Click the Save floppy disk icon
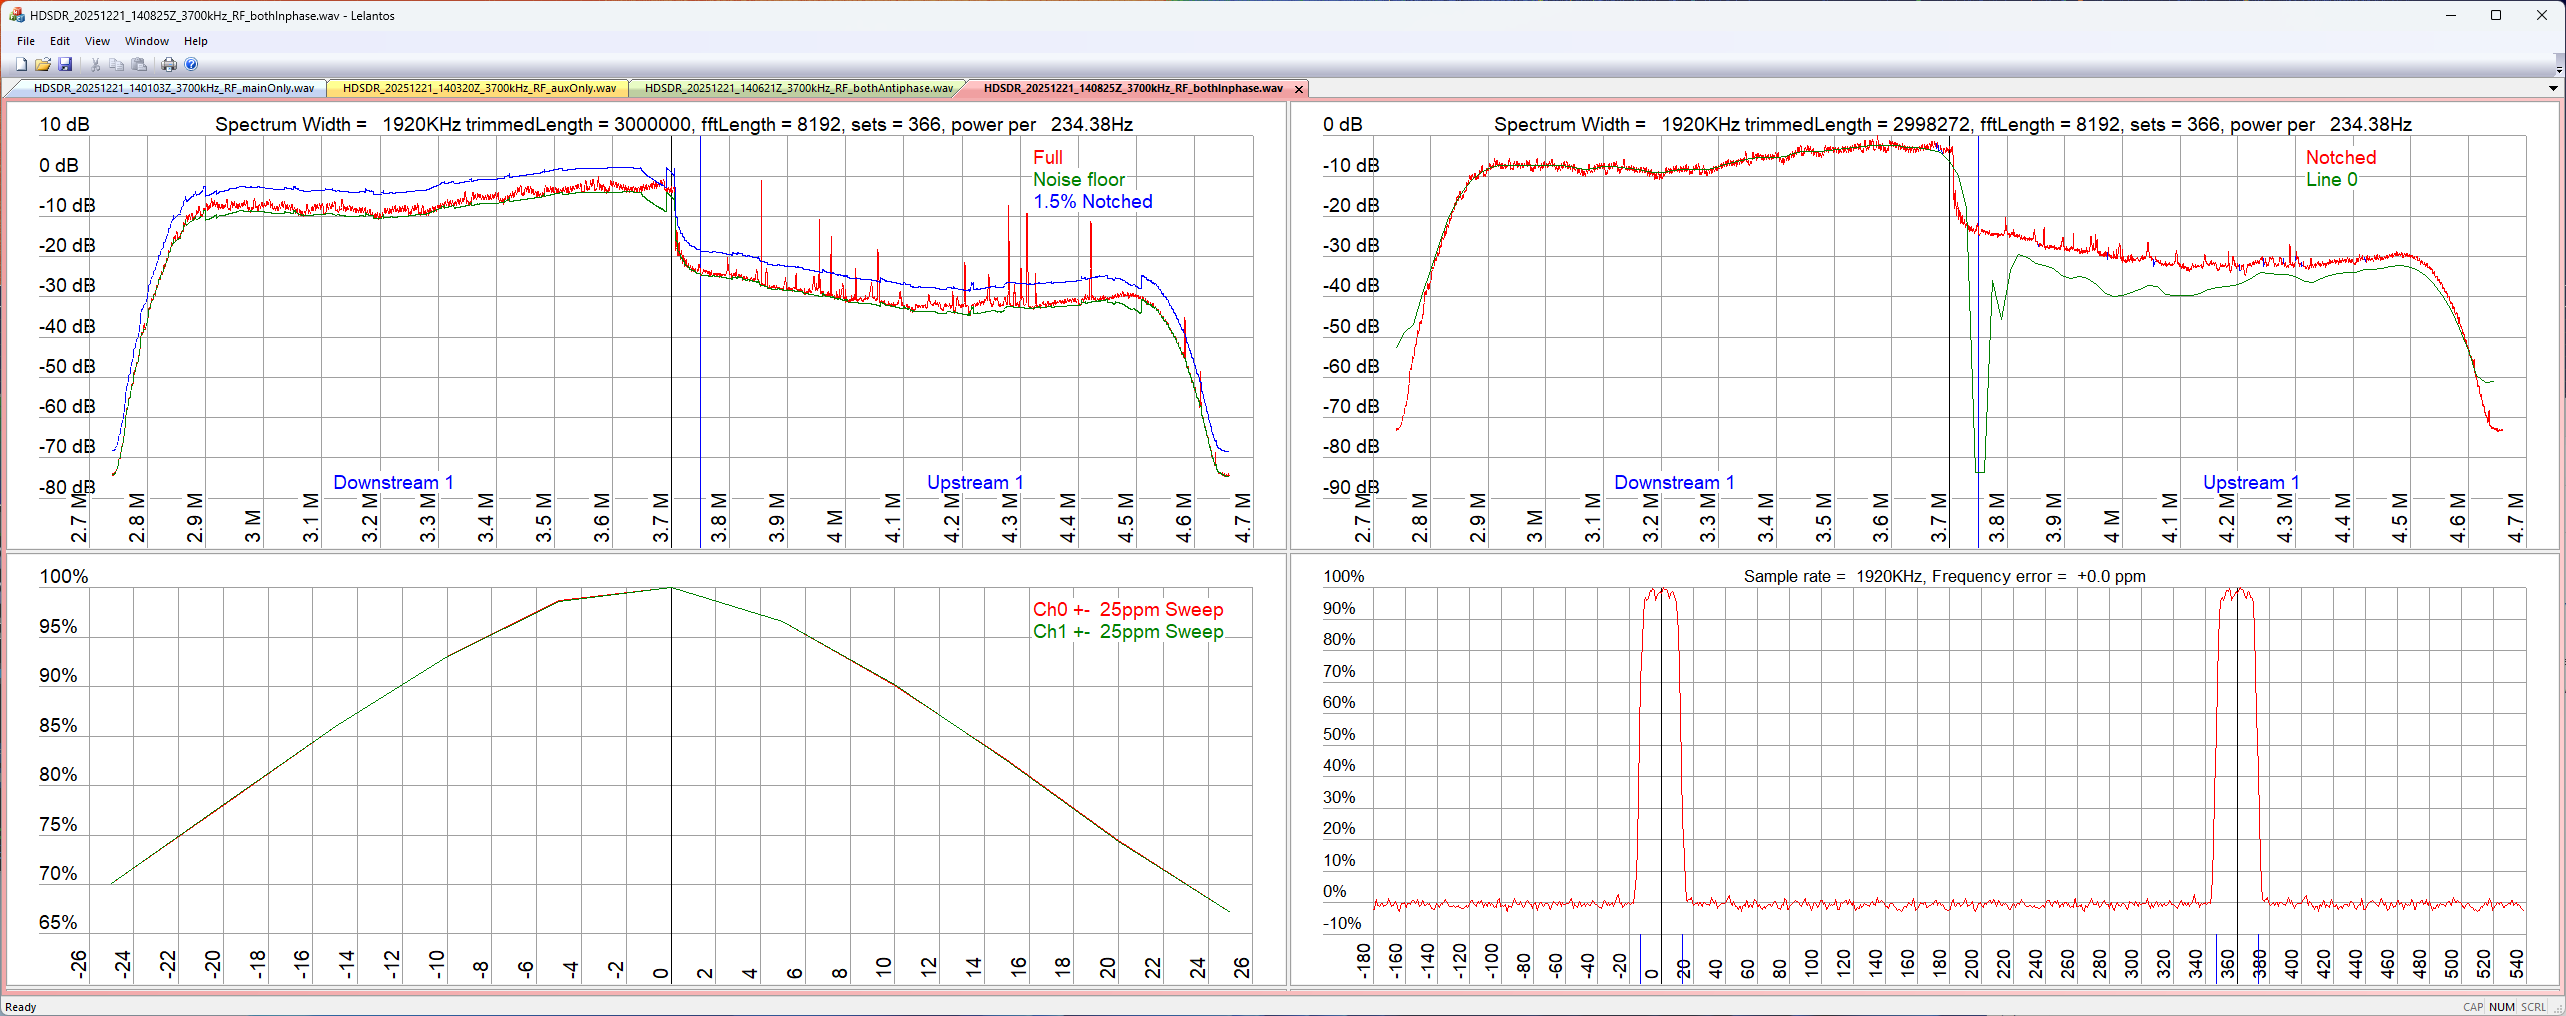2566x1016 pixels. click(65, 65)
